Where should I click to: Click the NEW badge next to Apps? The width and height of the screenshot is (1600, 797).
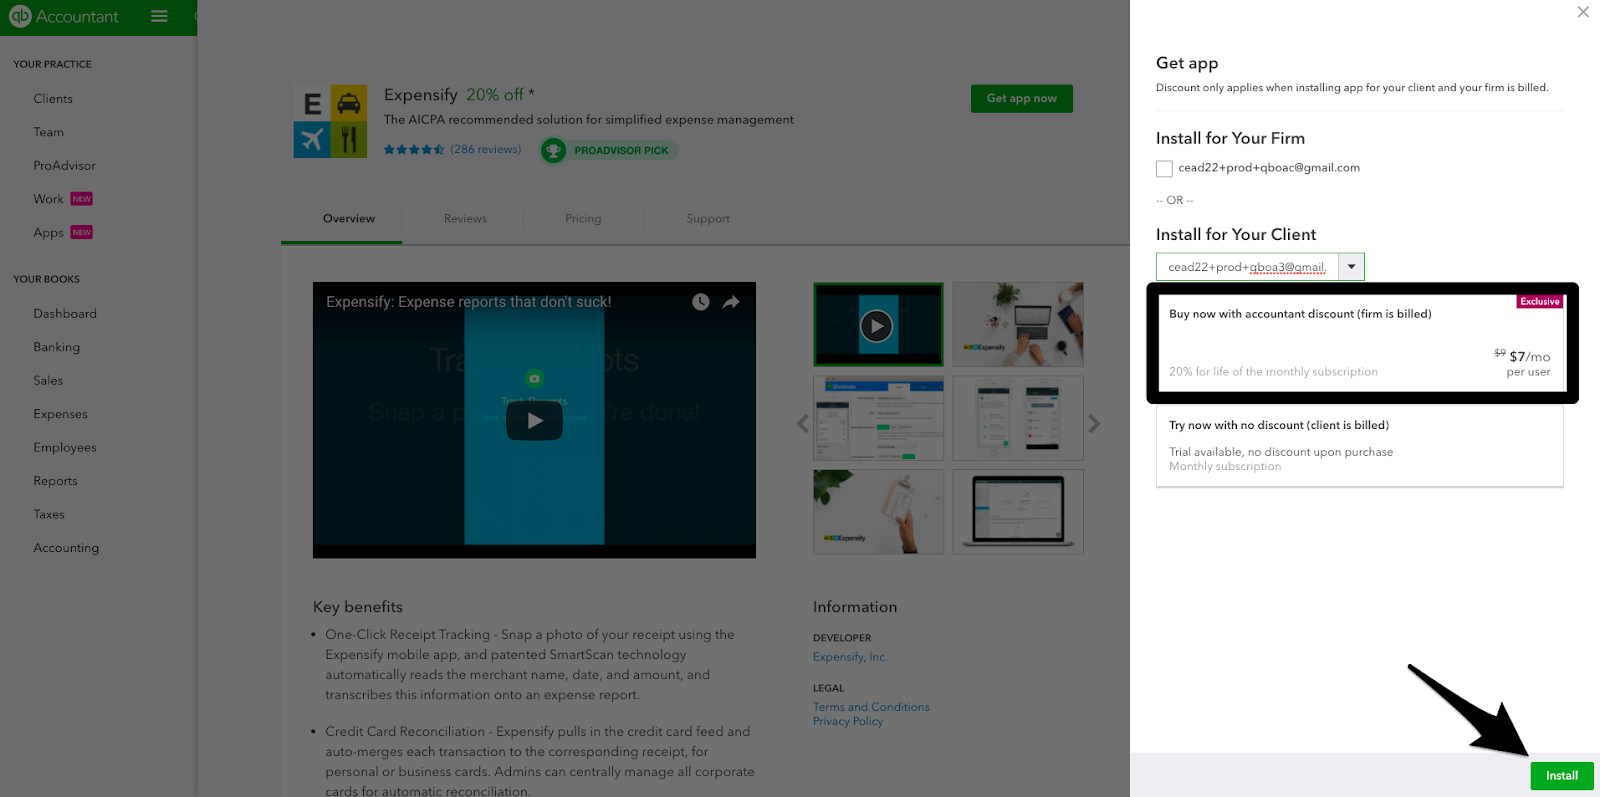pos(82,232)
